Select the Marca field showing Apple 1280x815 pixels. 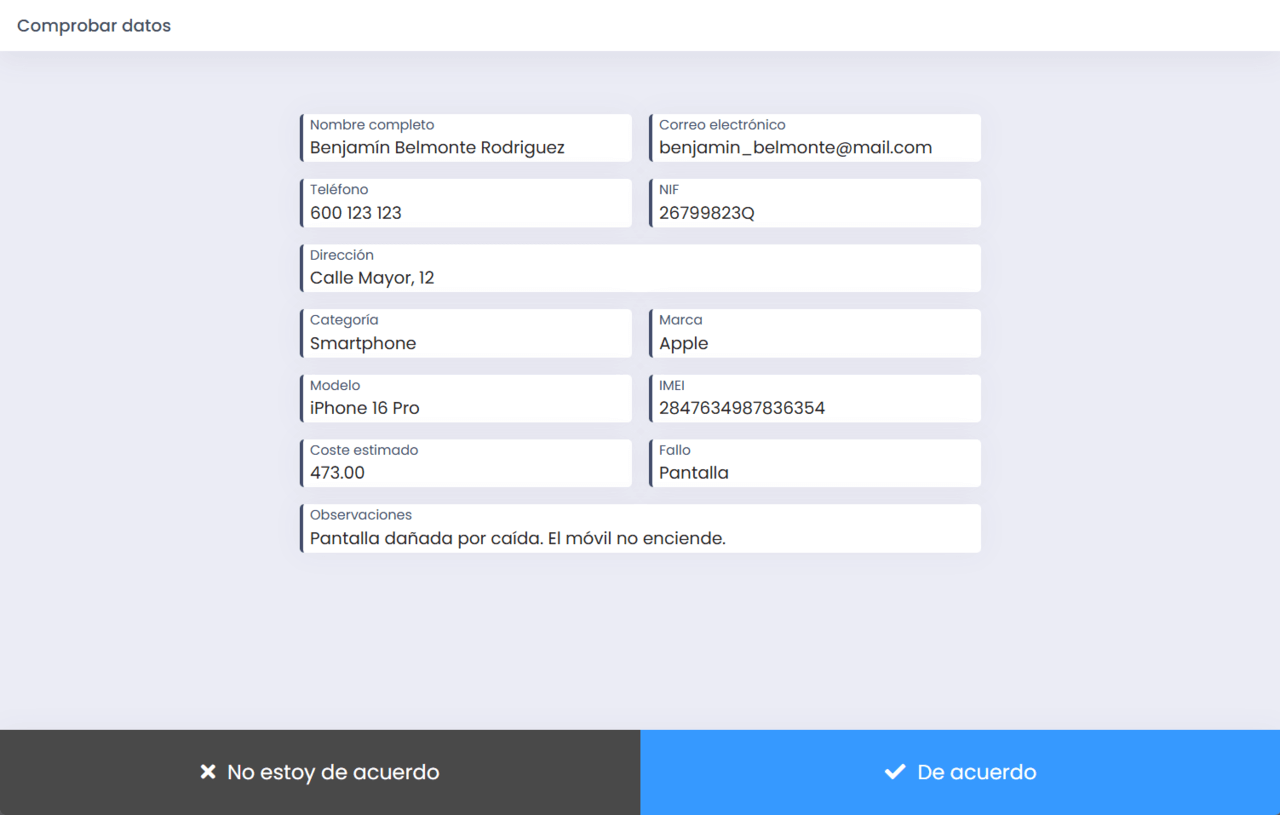[x=815, y=333]
